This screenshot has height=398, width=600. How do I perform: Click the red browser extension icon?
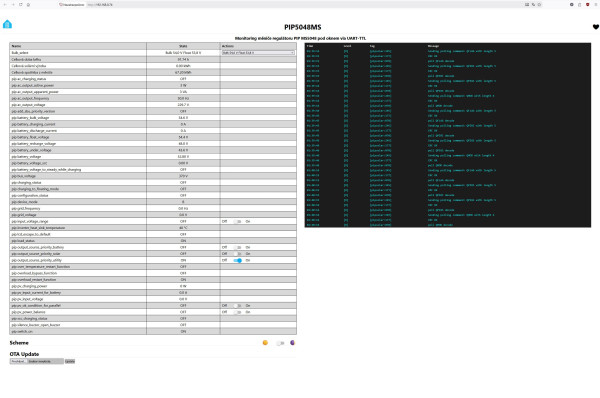(x=588, y=5)
